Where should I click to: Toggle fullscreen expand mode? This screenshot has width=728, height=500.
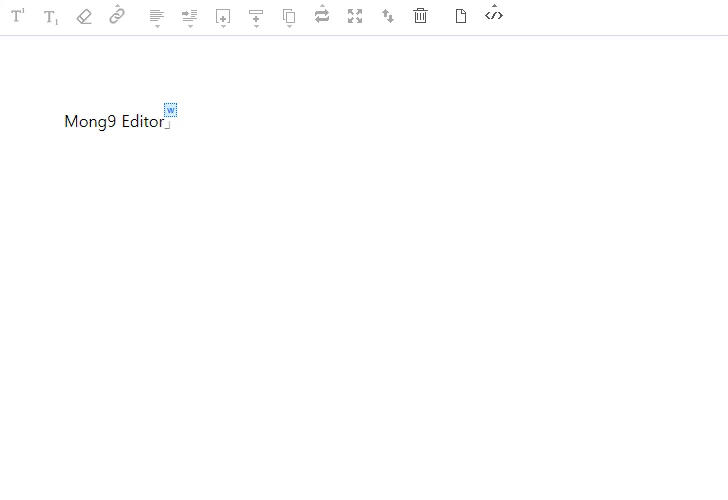[x=355, y=16]
